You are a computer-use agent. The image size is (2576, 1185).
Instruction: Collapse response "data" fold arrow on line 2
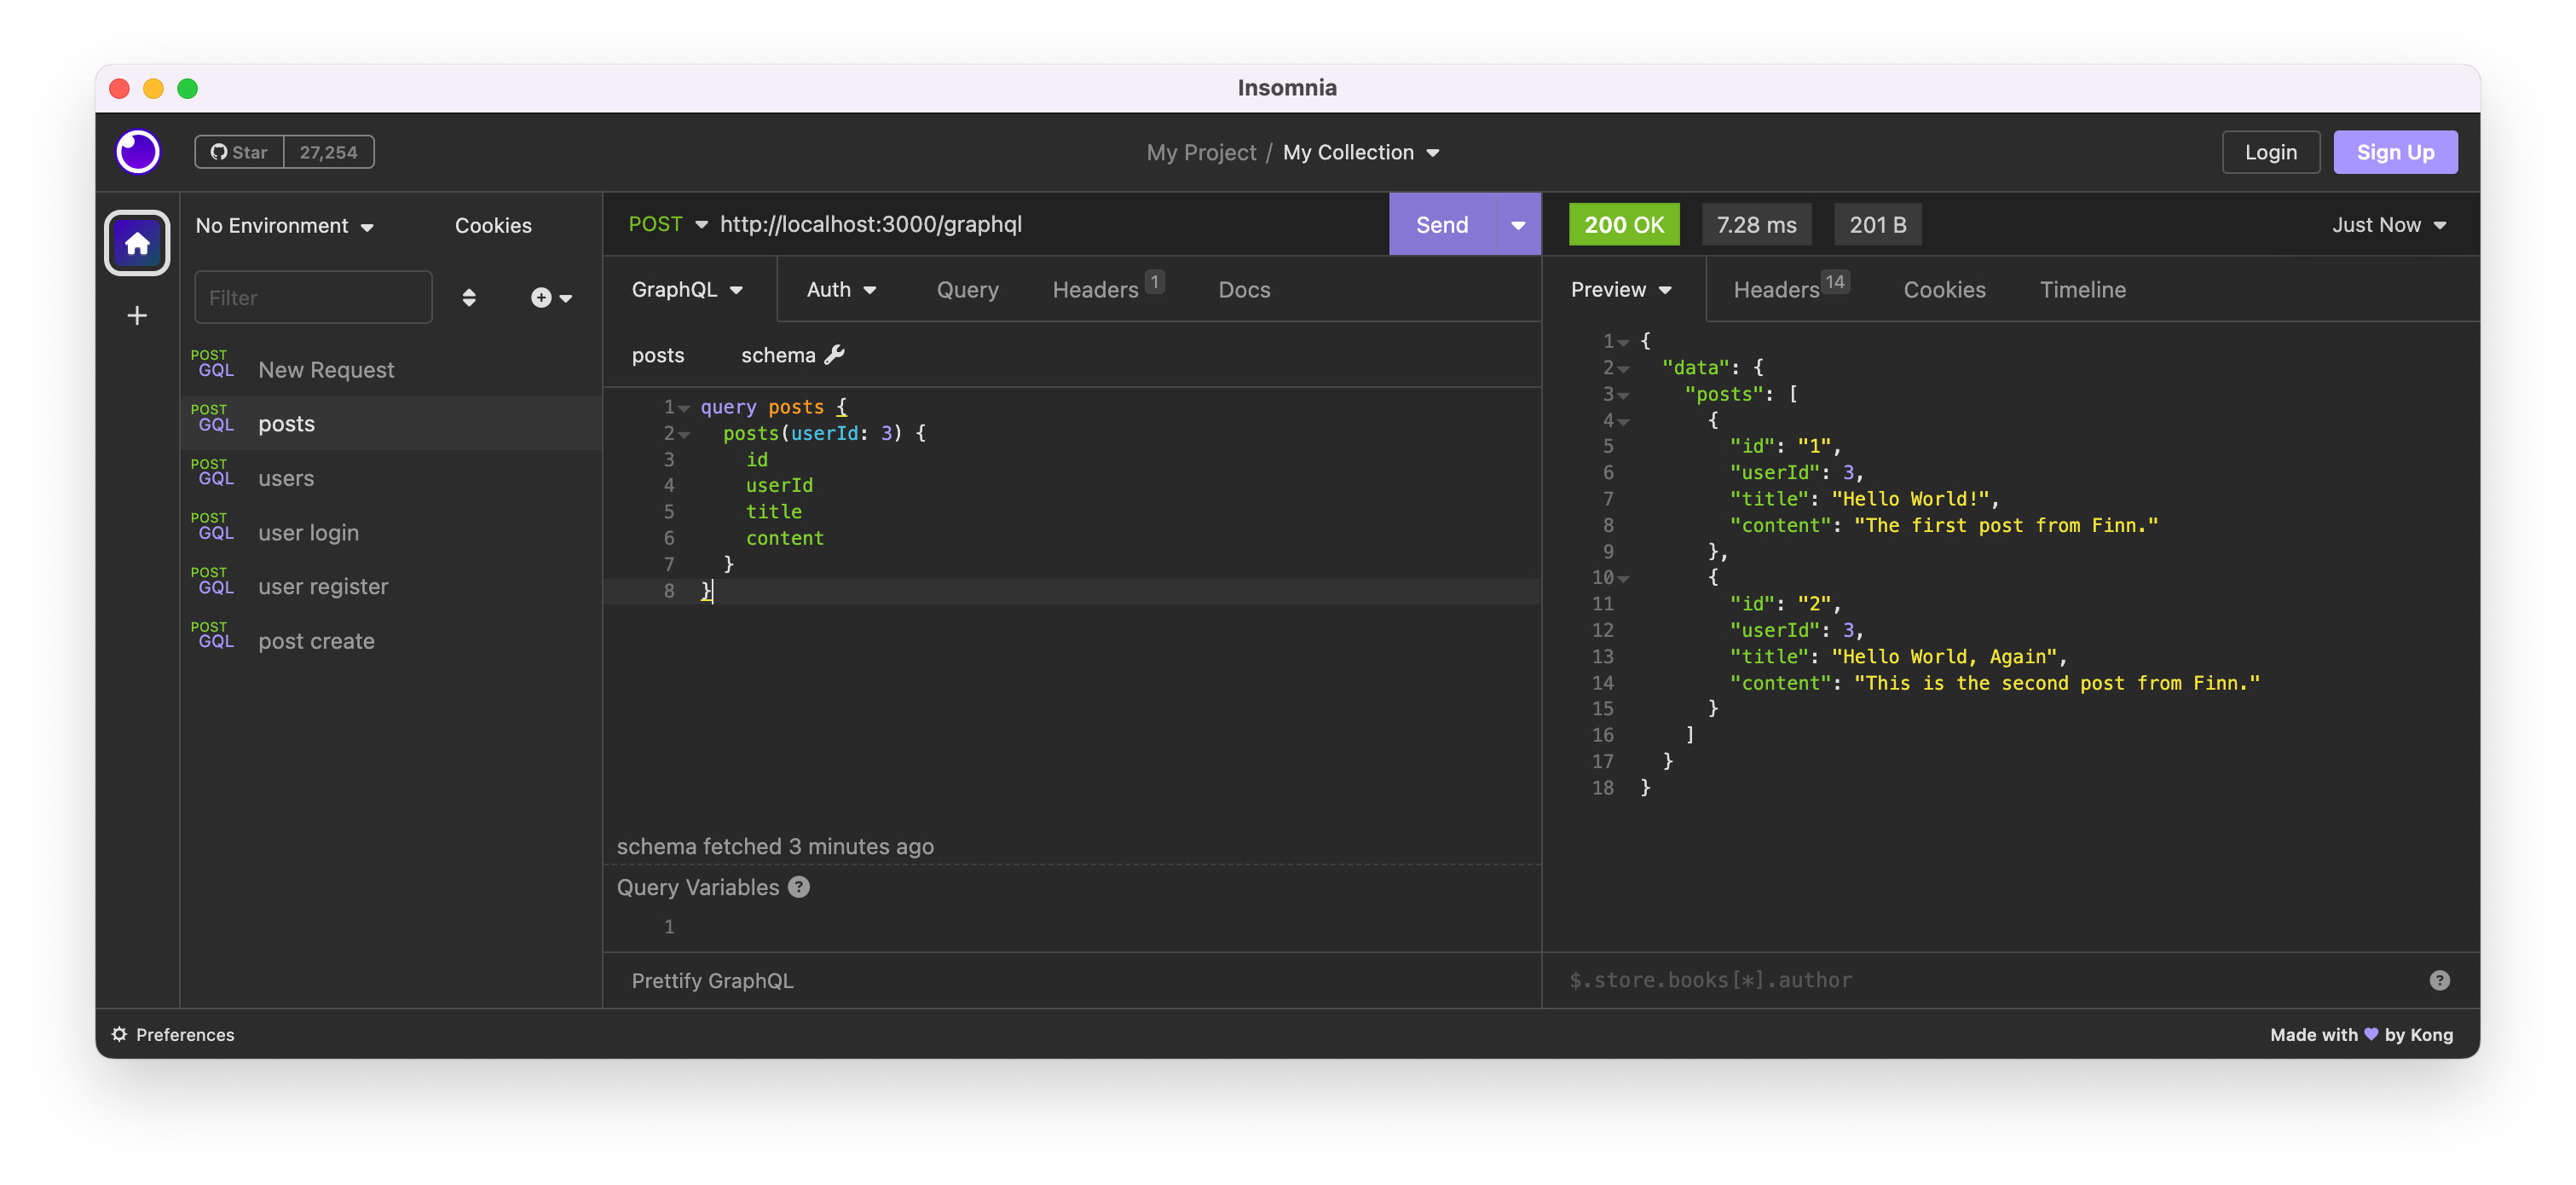[x=1623, y=369]
